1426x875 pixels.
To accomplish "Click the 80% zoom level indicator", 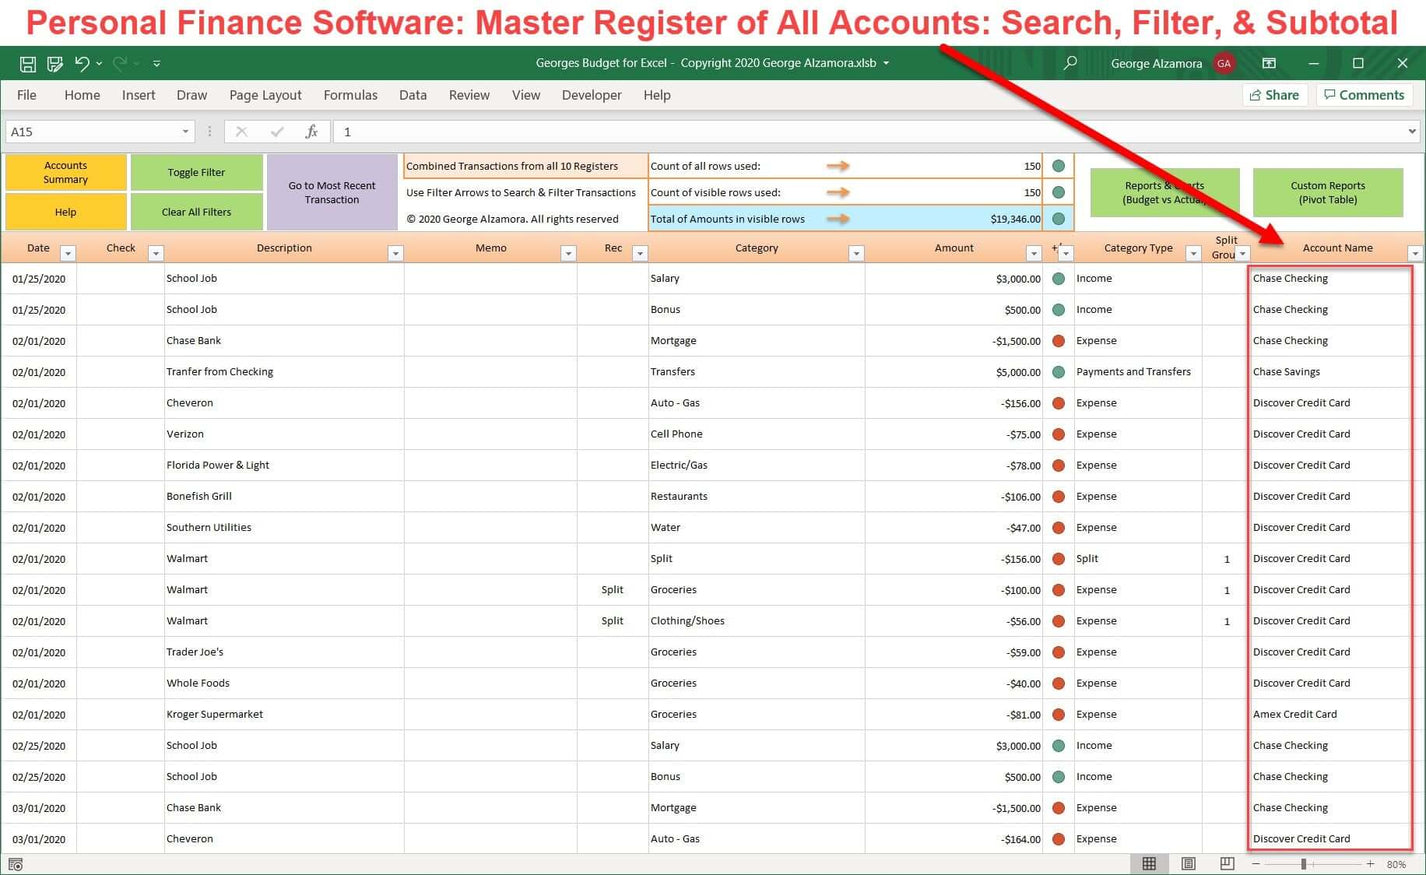I will pos(1396,863).
